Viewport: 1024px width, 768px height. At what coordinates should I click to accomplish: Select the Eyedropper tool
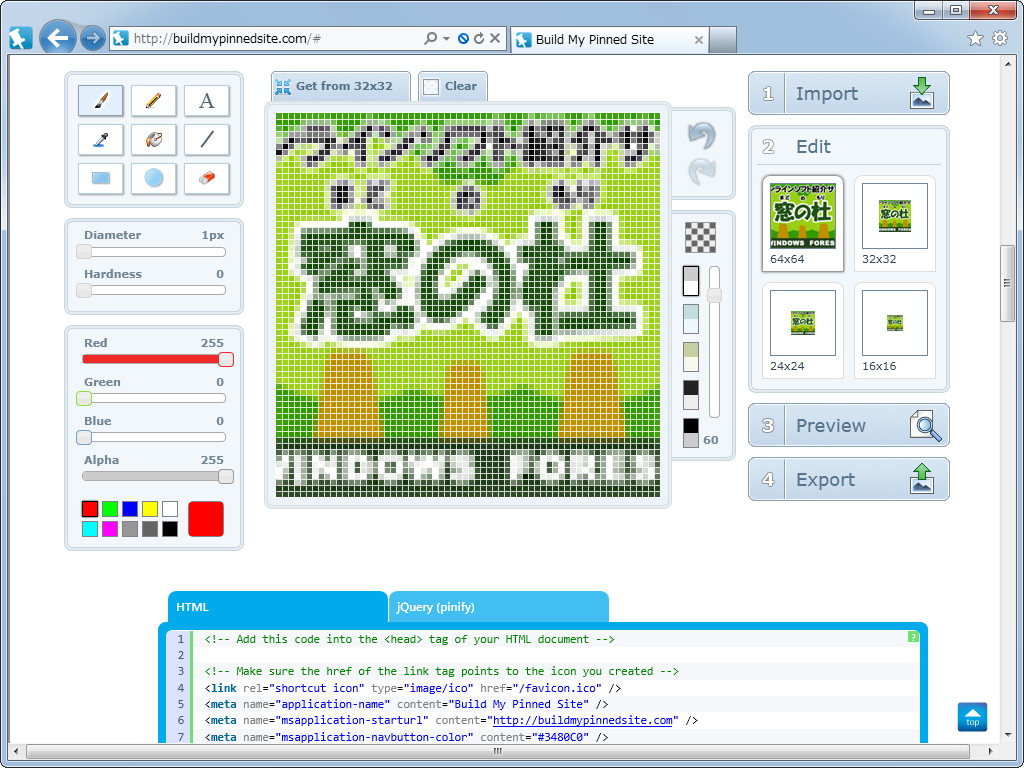click(x=100, y=139)
